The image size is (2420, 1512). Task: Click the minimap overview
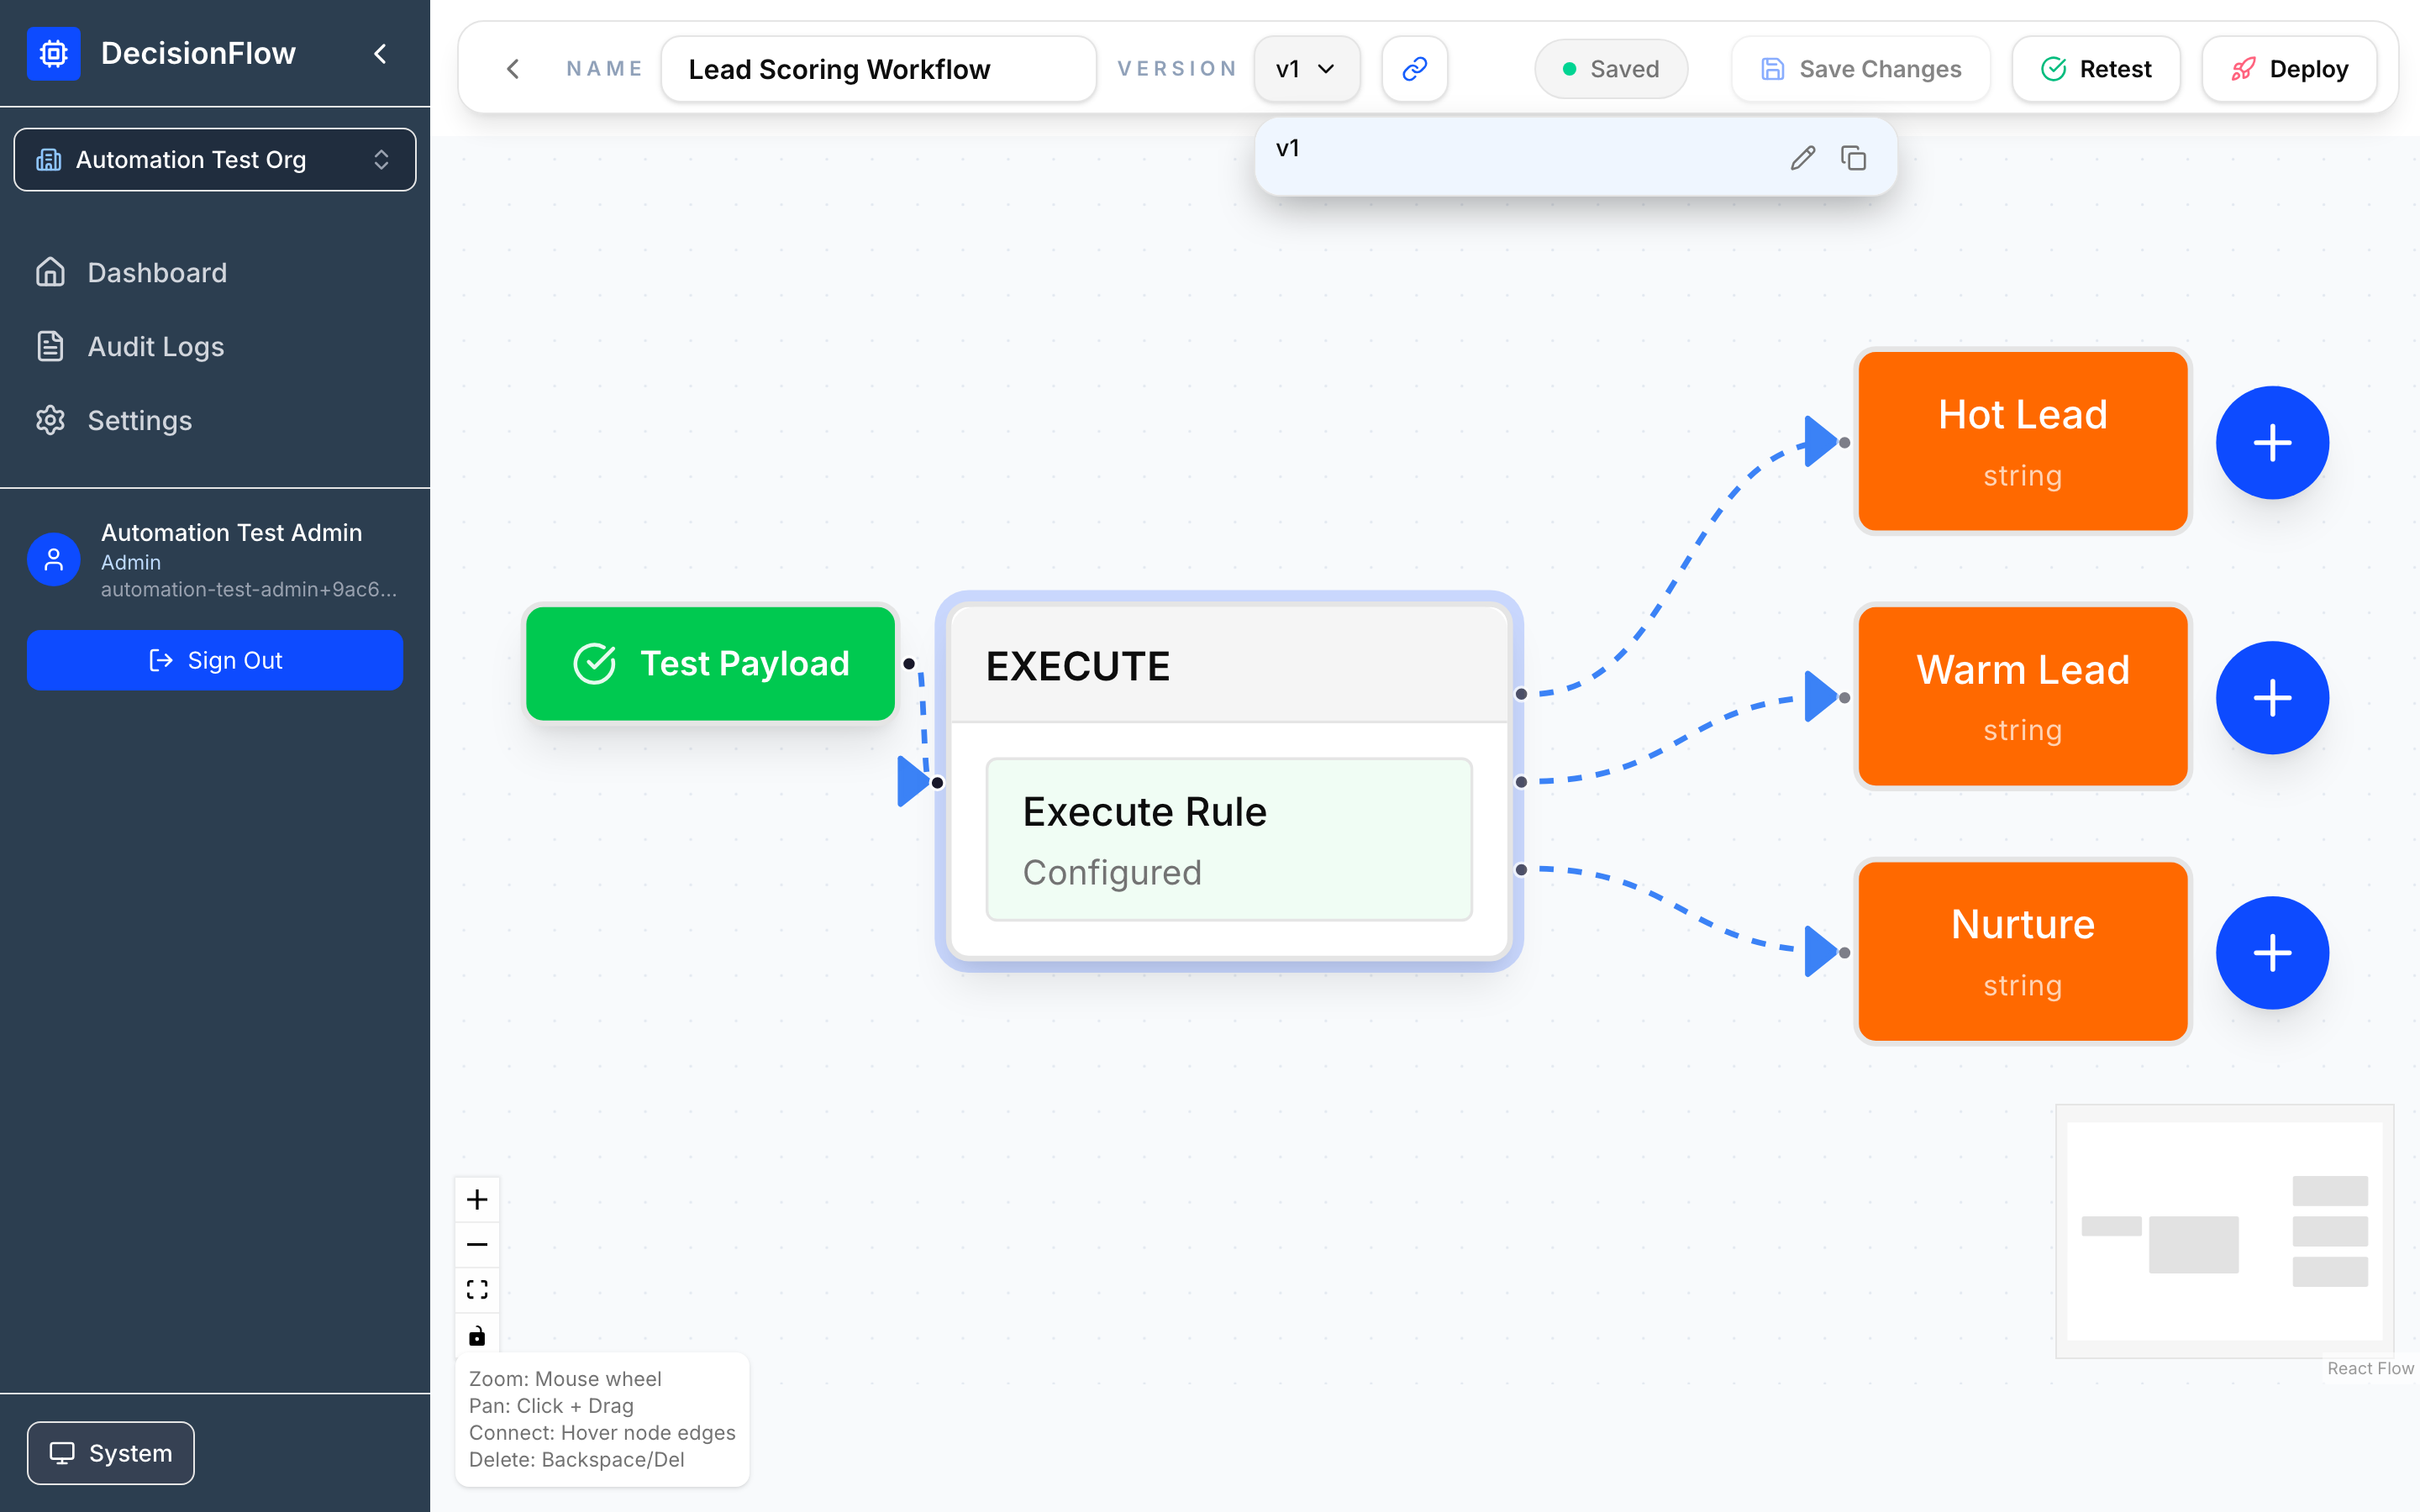pos(2224,1231)
